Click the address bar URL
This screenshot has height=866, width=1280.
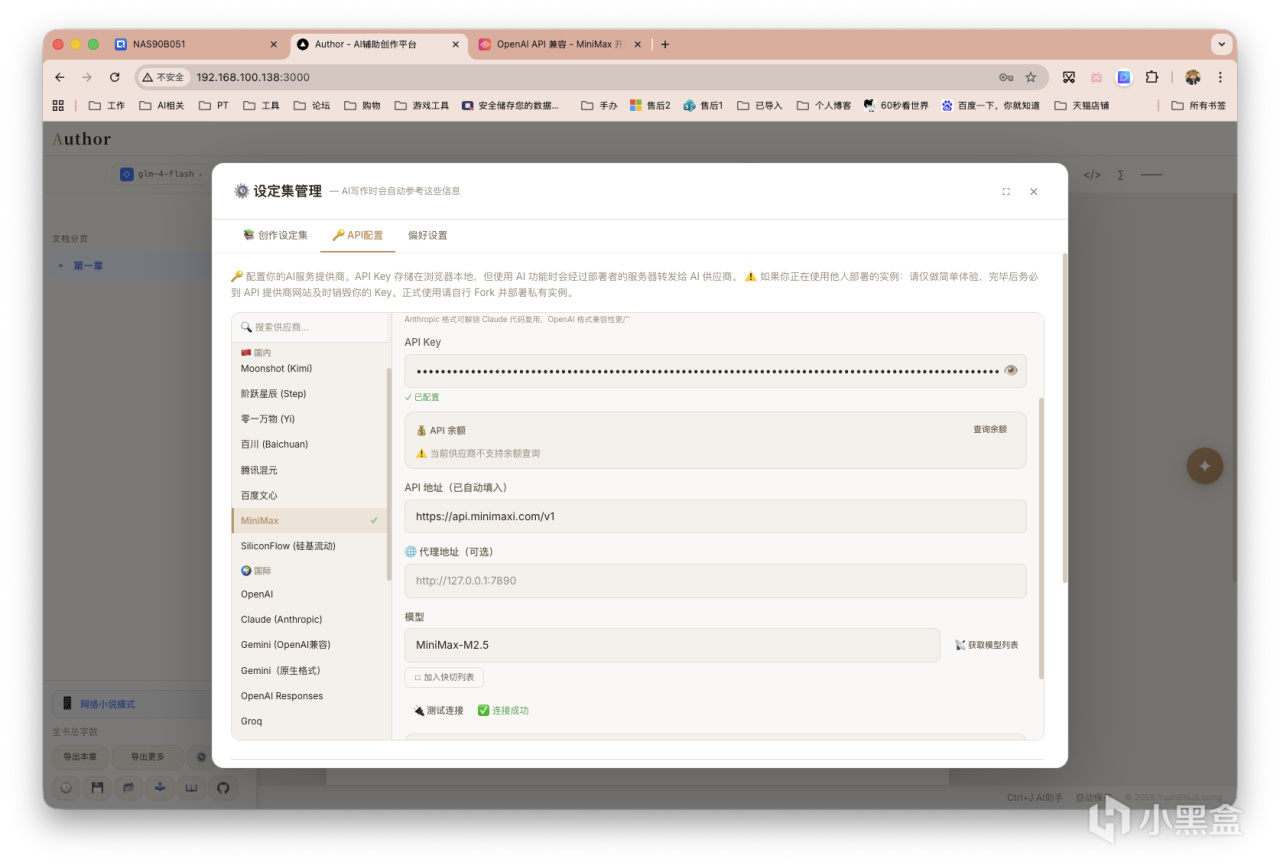tap(253, 77)
